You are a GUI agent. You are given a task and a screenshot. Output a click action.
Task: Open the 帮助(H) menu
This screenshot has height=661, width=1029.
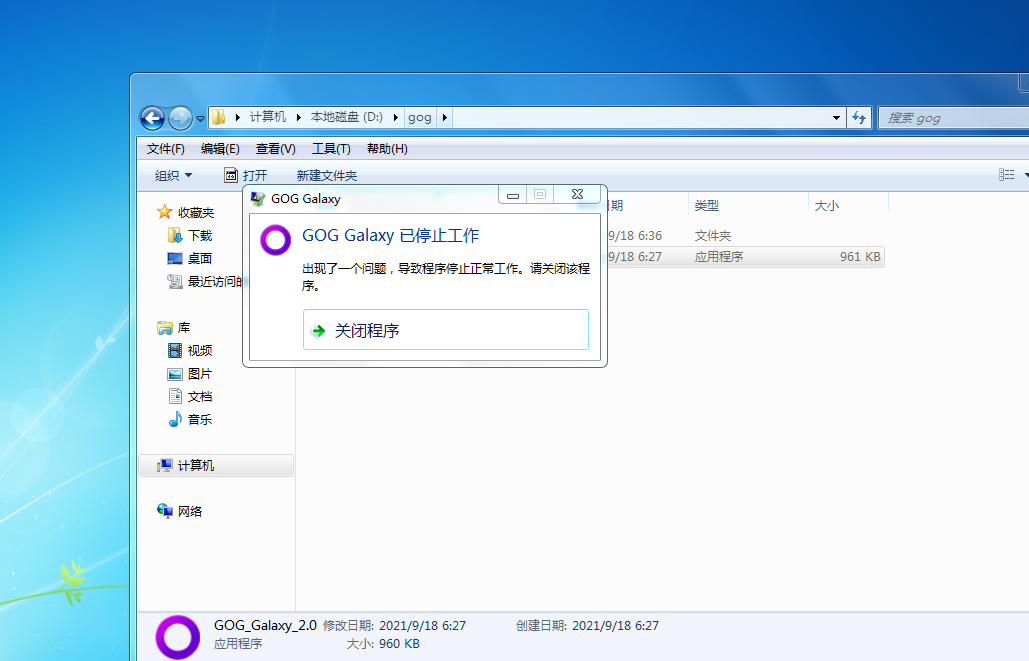(387, 149)
